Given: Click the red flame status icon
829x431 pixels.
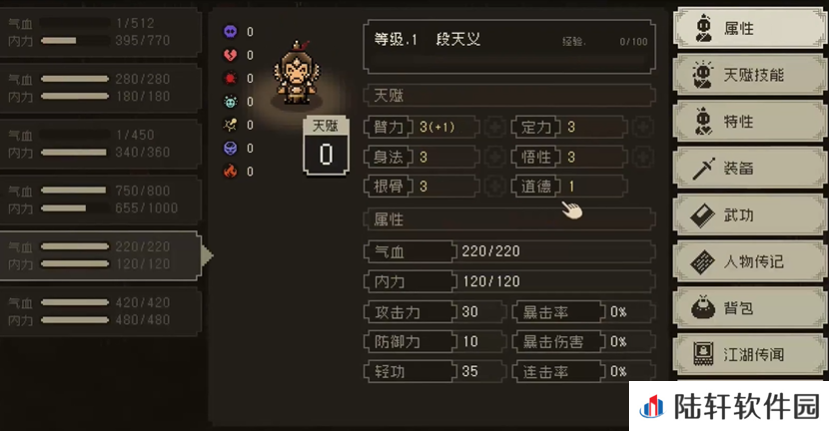Looking at the screenshot, I should [230, 171].
